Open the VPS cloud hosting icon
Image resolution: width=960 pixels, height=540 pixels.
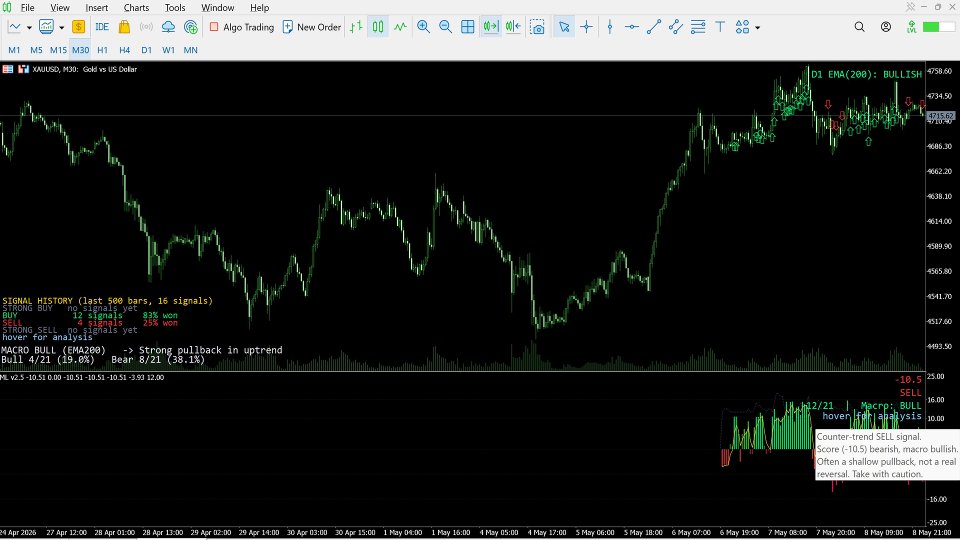point(168,27)
